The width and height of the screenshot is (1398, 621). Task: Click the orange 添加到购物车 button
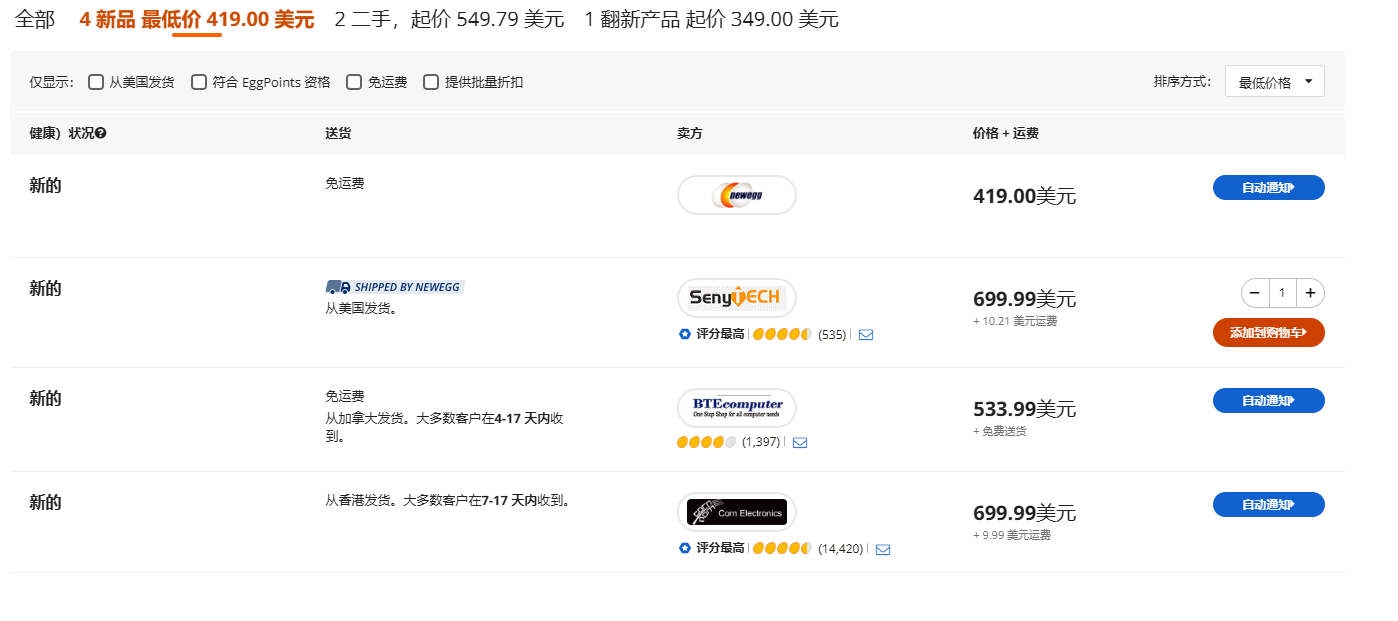1268,332
